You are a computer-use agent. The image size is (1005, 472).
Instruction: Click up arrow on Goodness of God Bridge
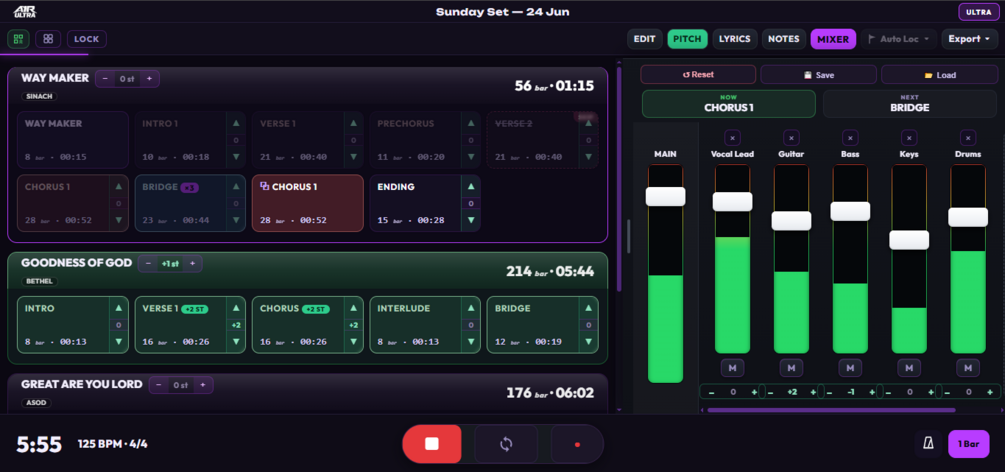click(x=589, y=308)
